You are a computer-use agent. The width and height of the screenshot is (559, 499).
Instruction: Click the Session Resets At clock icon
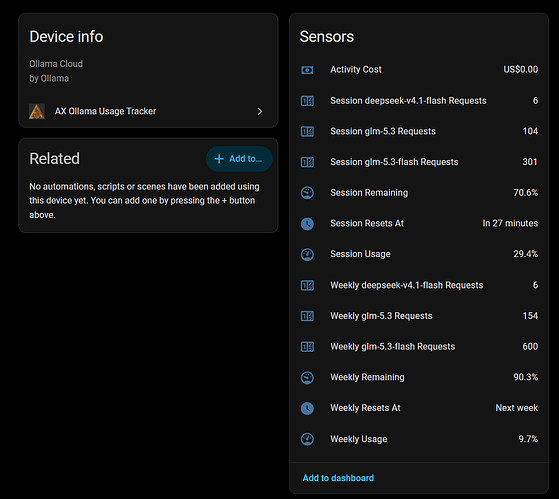click(307, 224)
